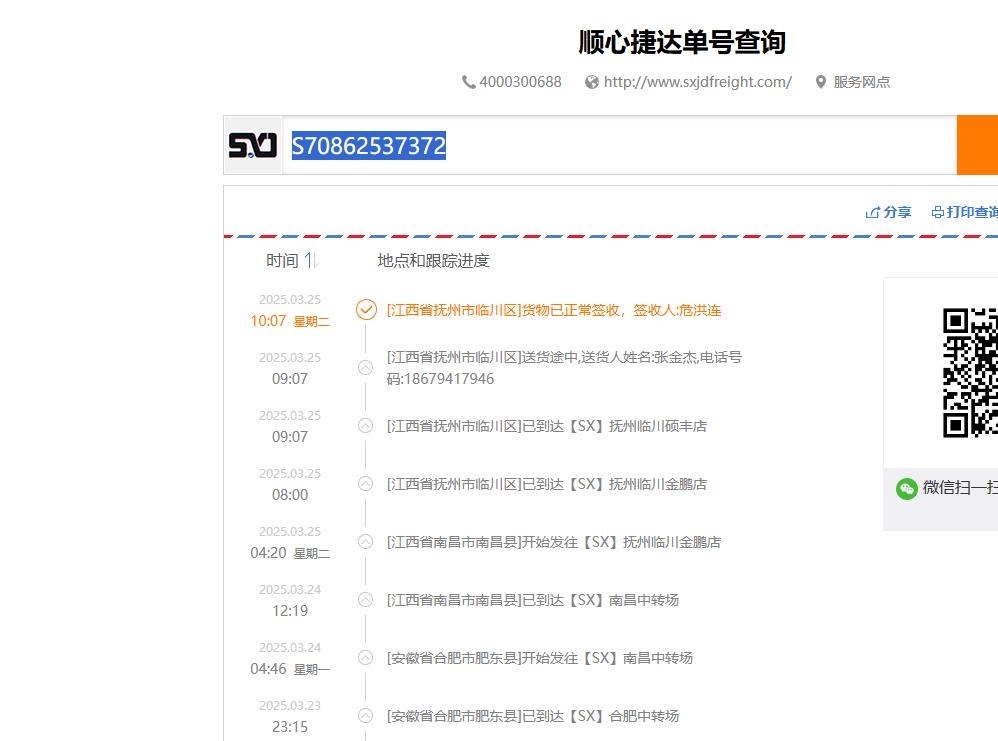998x741 pixels.
Task: Click the 送货途中 courier 张金杰 entry text
Action: point(564,368)
